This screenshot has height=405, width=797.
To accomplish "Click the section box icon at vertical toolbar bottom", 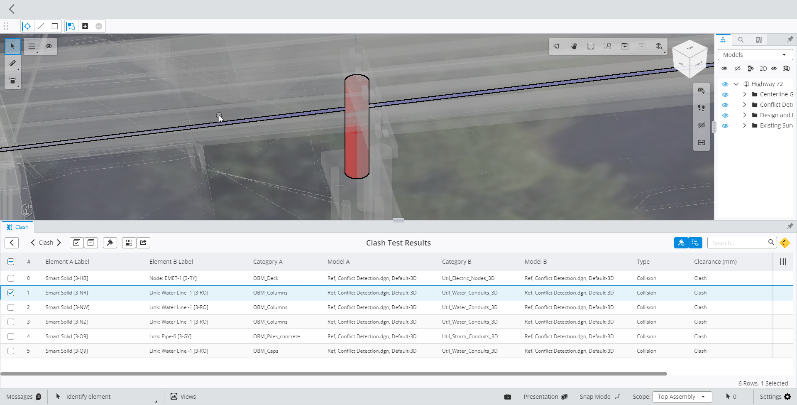I will (701, 142).
